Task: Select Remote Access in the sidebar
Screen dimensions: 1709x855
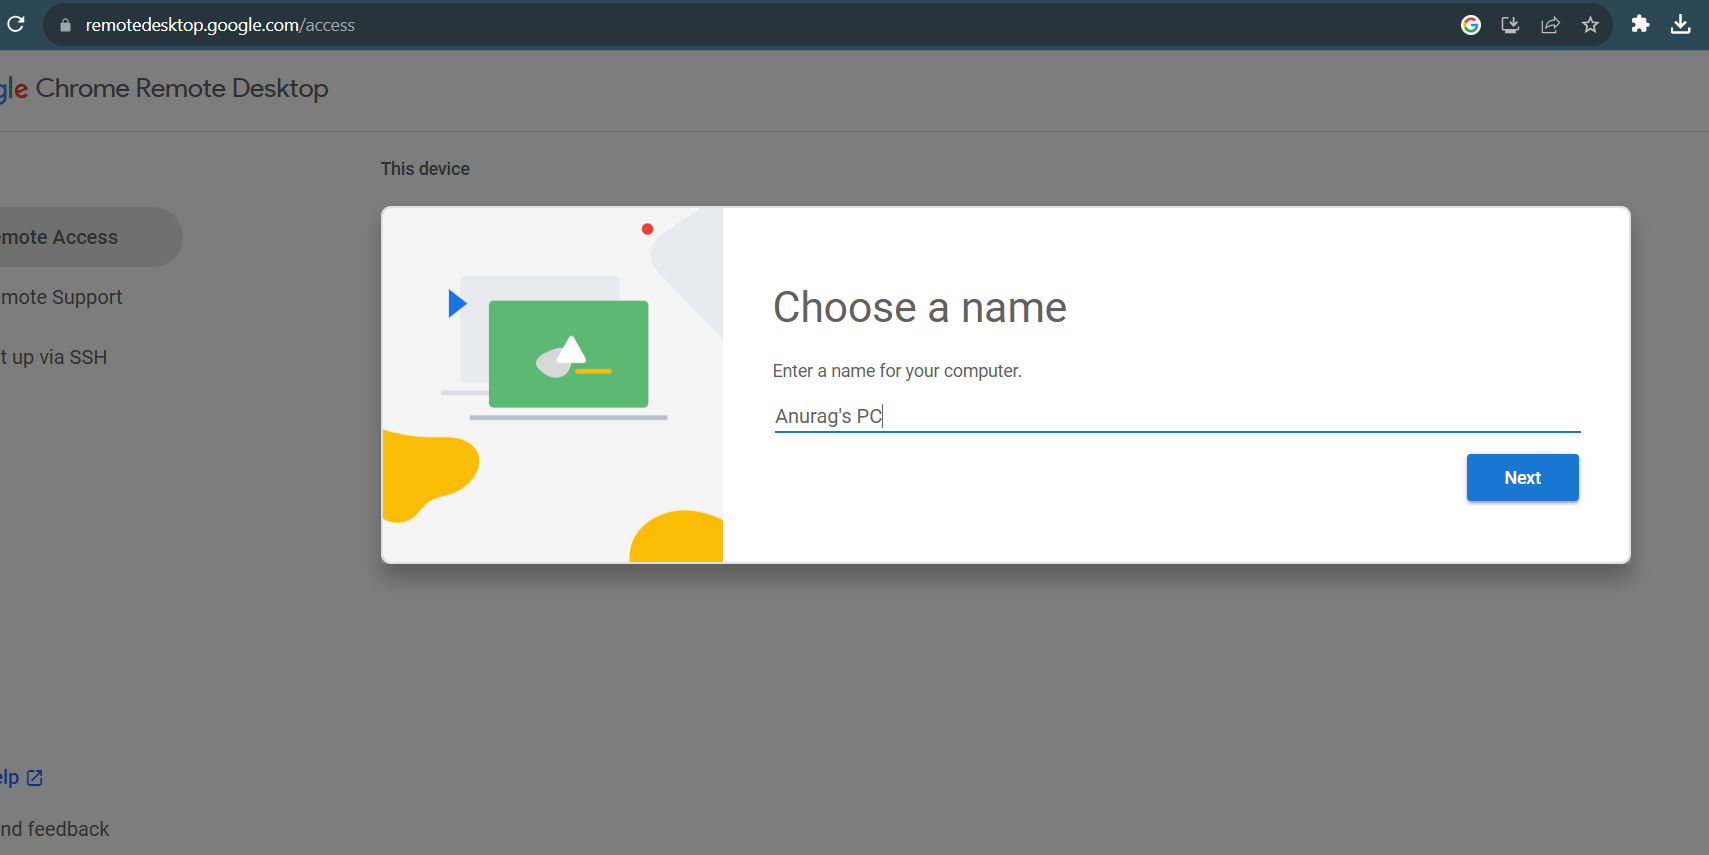Action: [90, 237]
